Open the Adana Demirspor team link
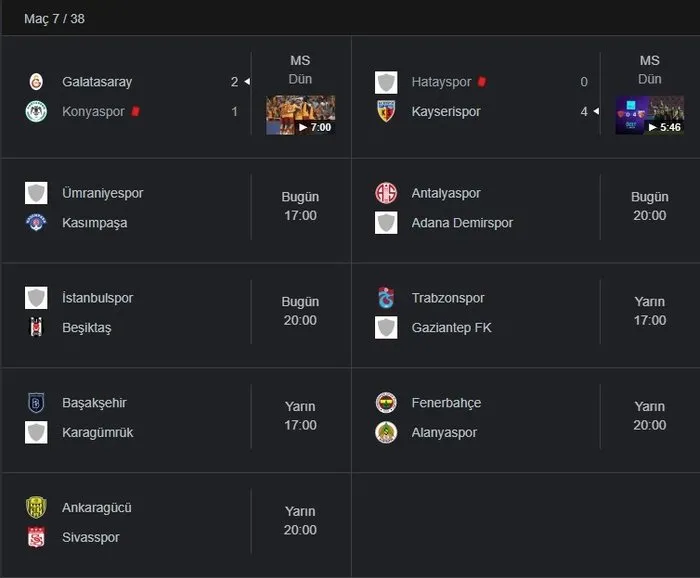This screenshot has height=578, width=700. pos(462,223)
